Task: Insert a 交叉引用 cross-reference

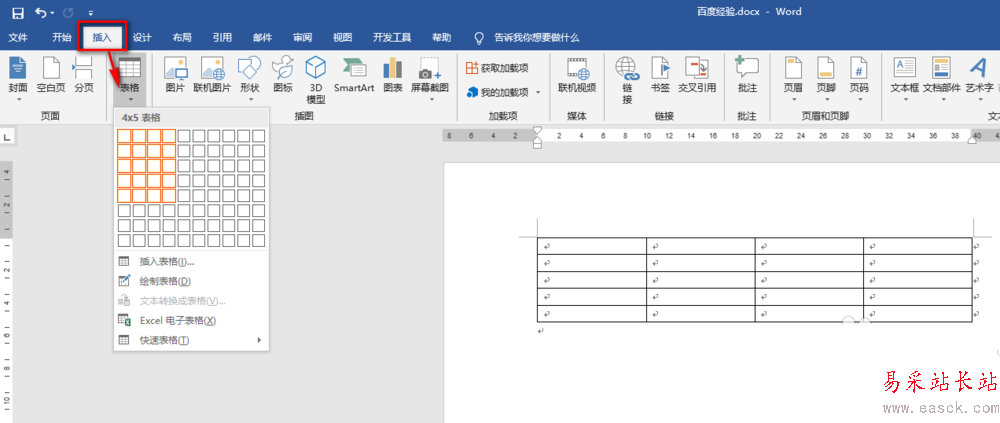Action: pyautogui.click(x=697, y=75)
